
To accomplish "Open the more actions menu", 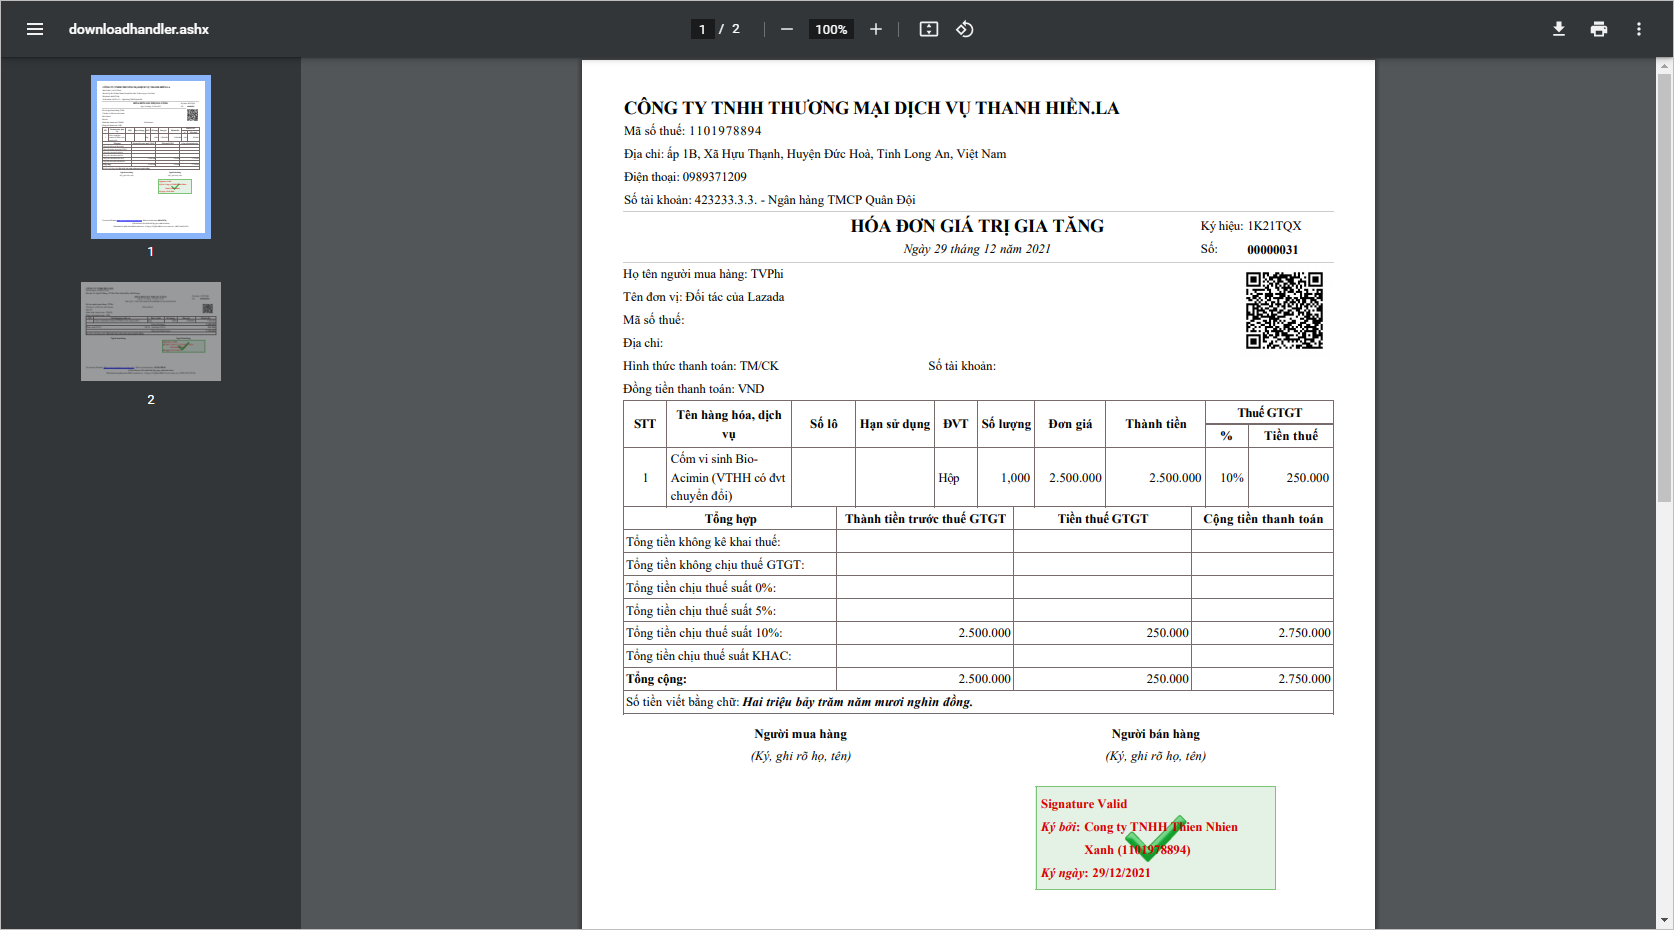I will (x=1639, y=29).
